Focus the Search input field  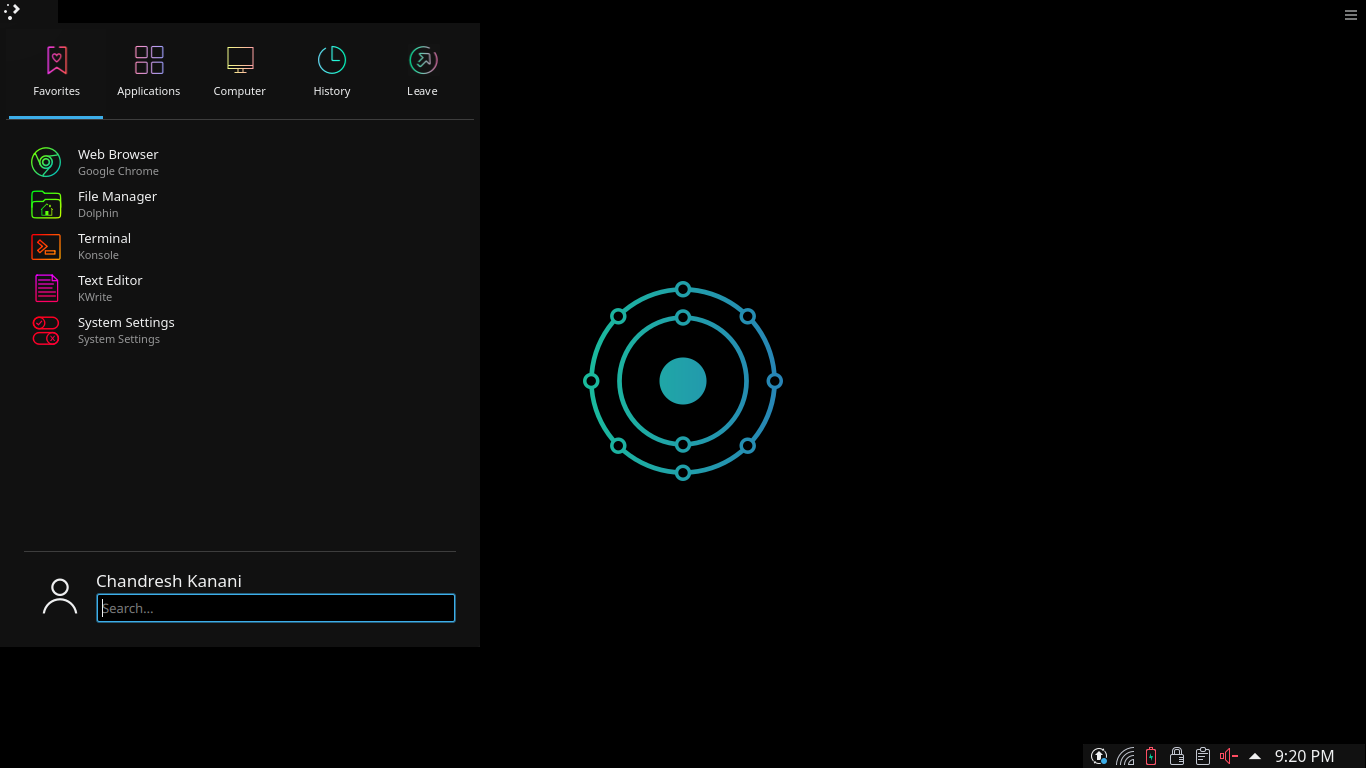pos(276,608)
